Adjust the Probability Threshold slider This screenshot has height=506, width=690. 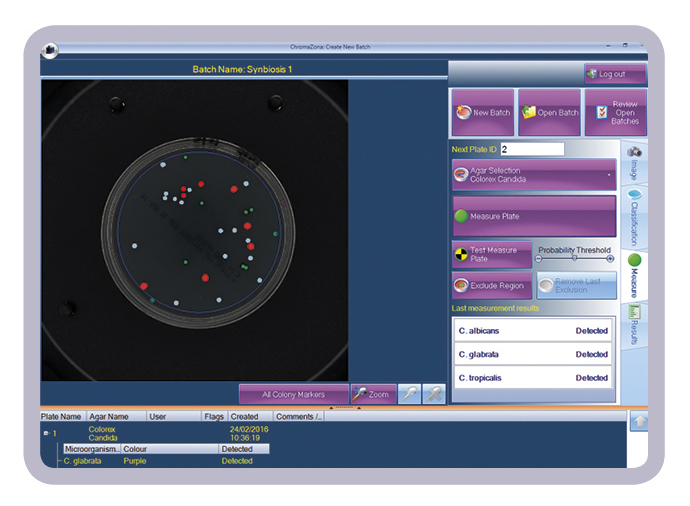click(574, 258)
